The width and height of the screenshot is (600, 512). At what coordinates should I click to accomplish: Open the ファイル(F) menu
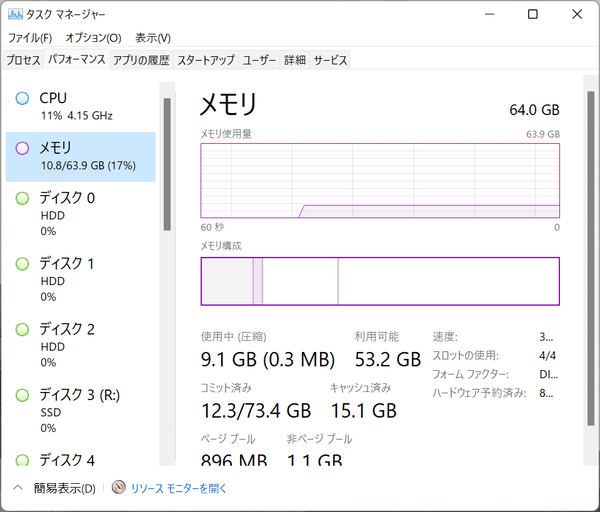tap(30, 38)
